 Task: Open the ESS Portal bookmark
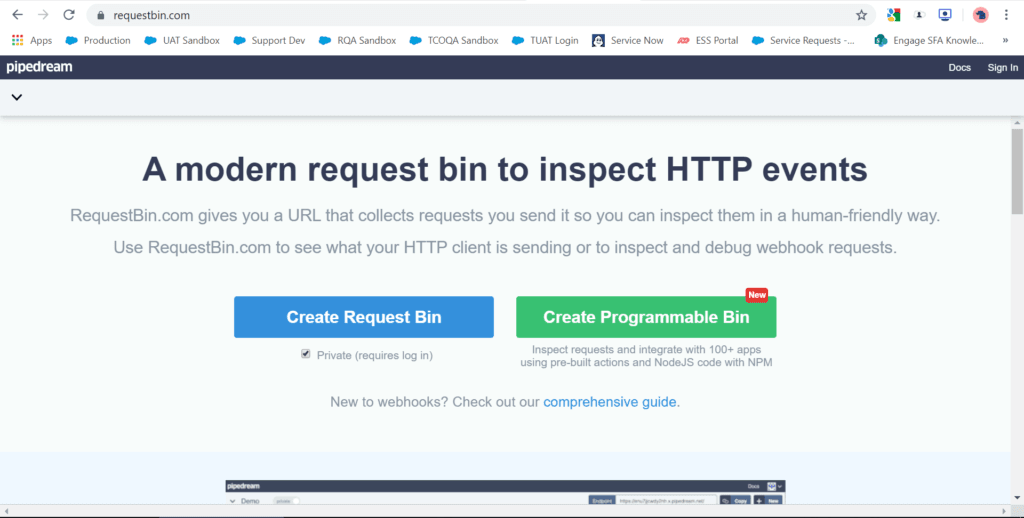[x=708, y=40]
